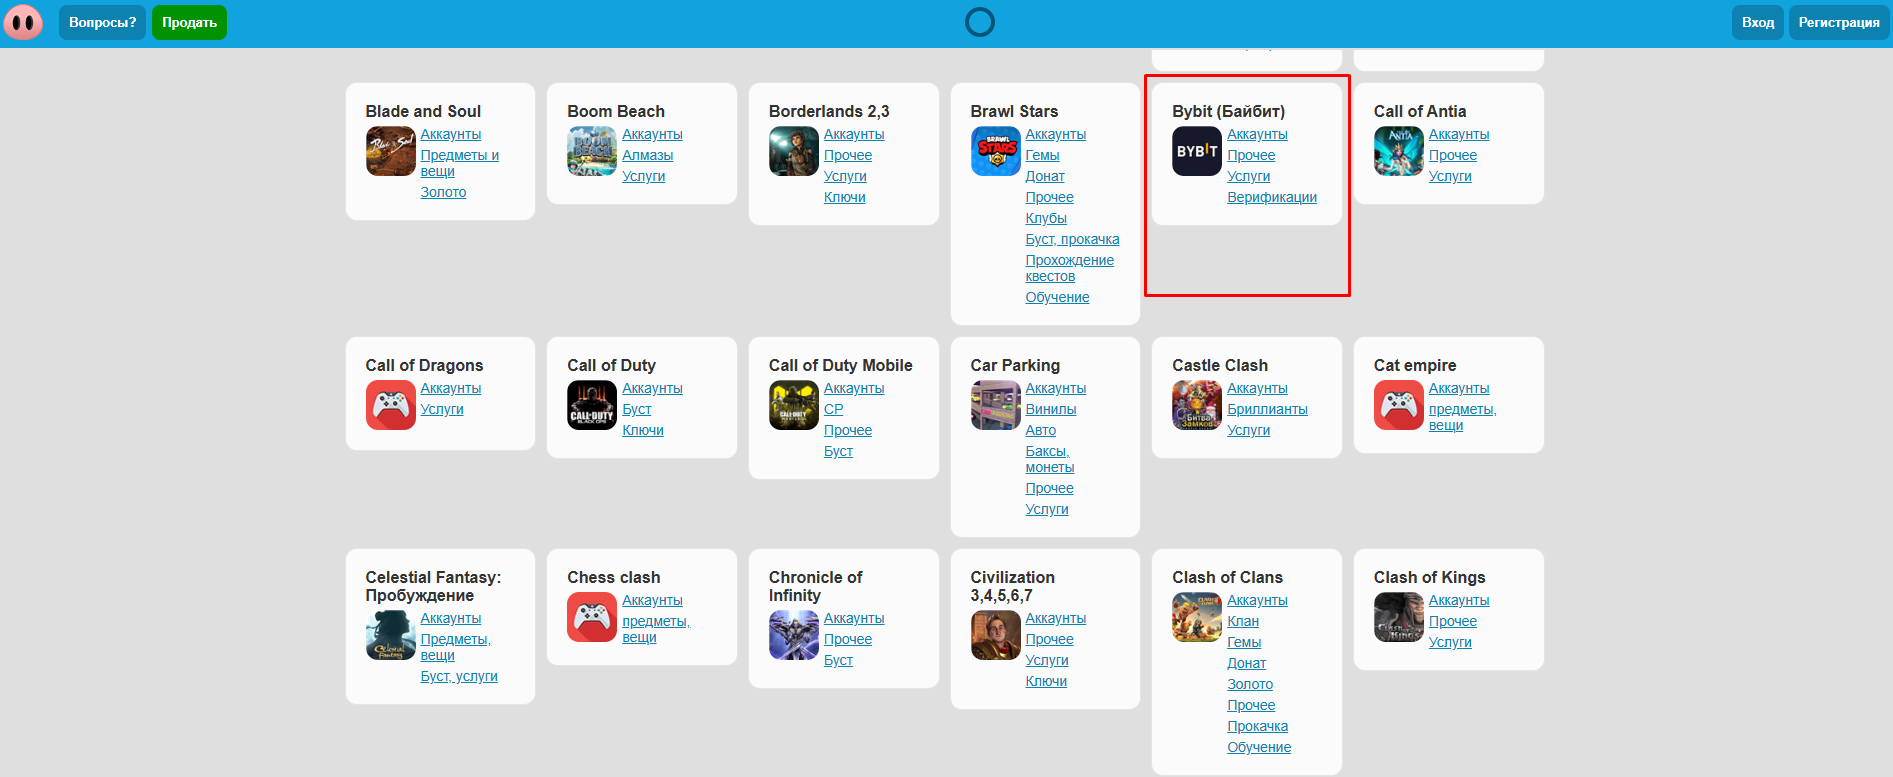The image size is (1893, 777).
Task: Open the Call of Duty game icon
Action: tap(592, 405)
